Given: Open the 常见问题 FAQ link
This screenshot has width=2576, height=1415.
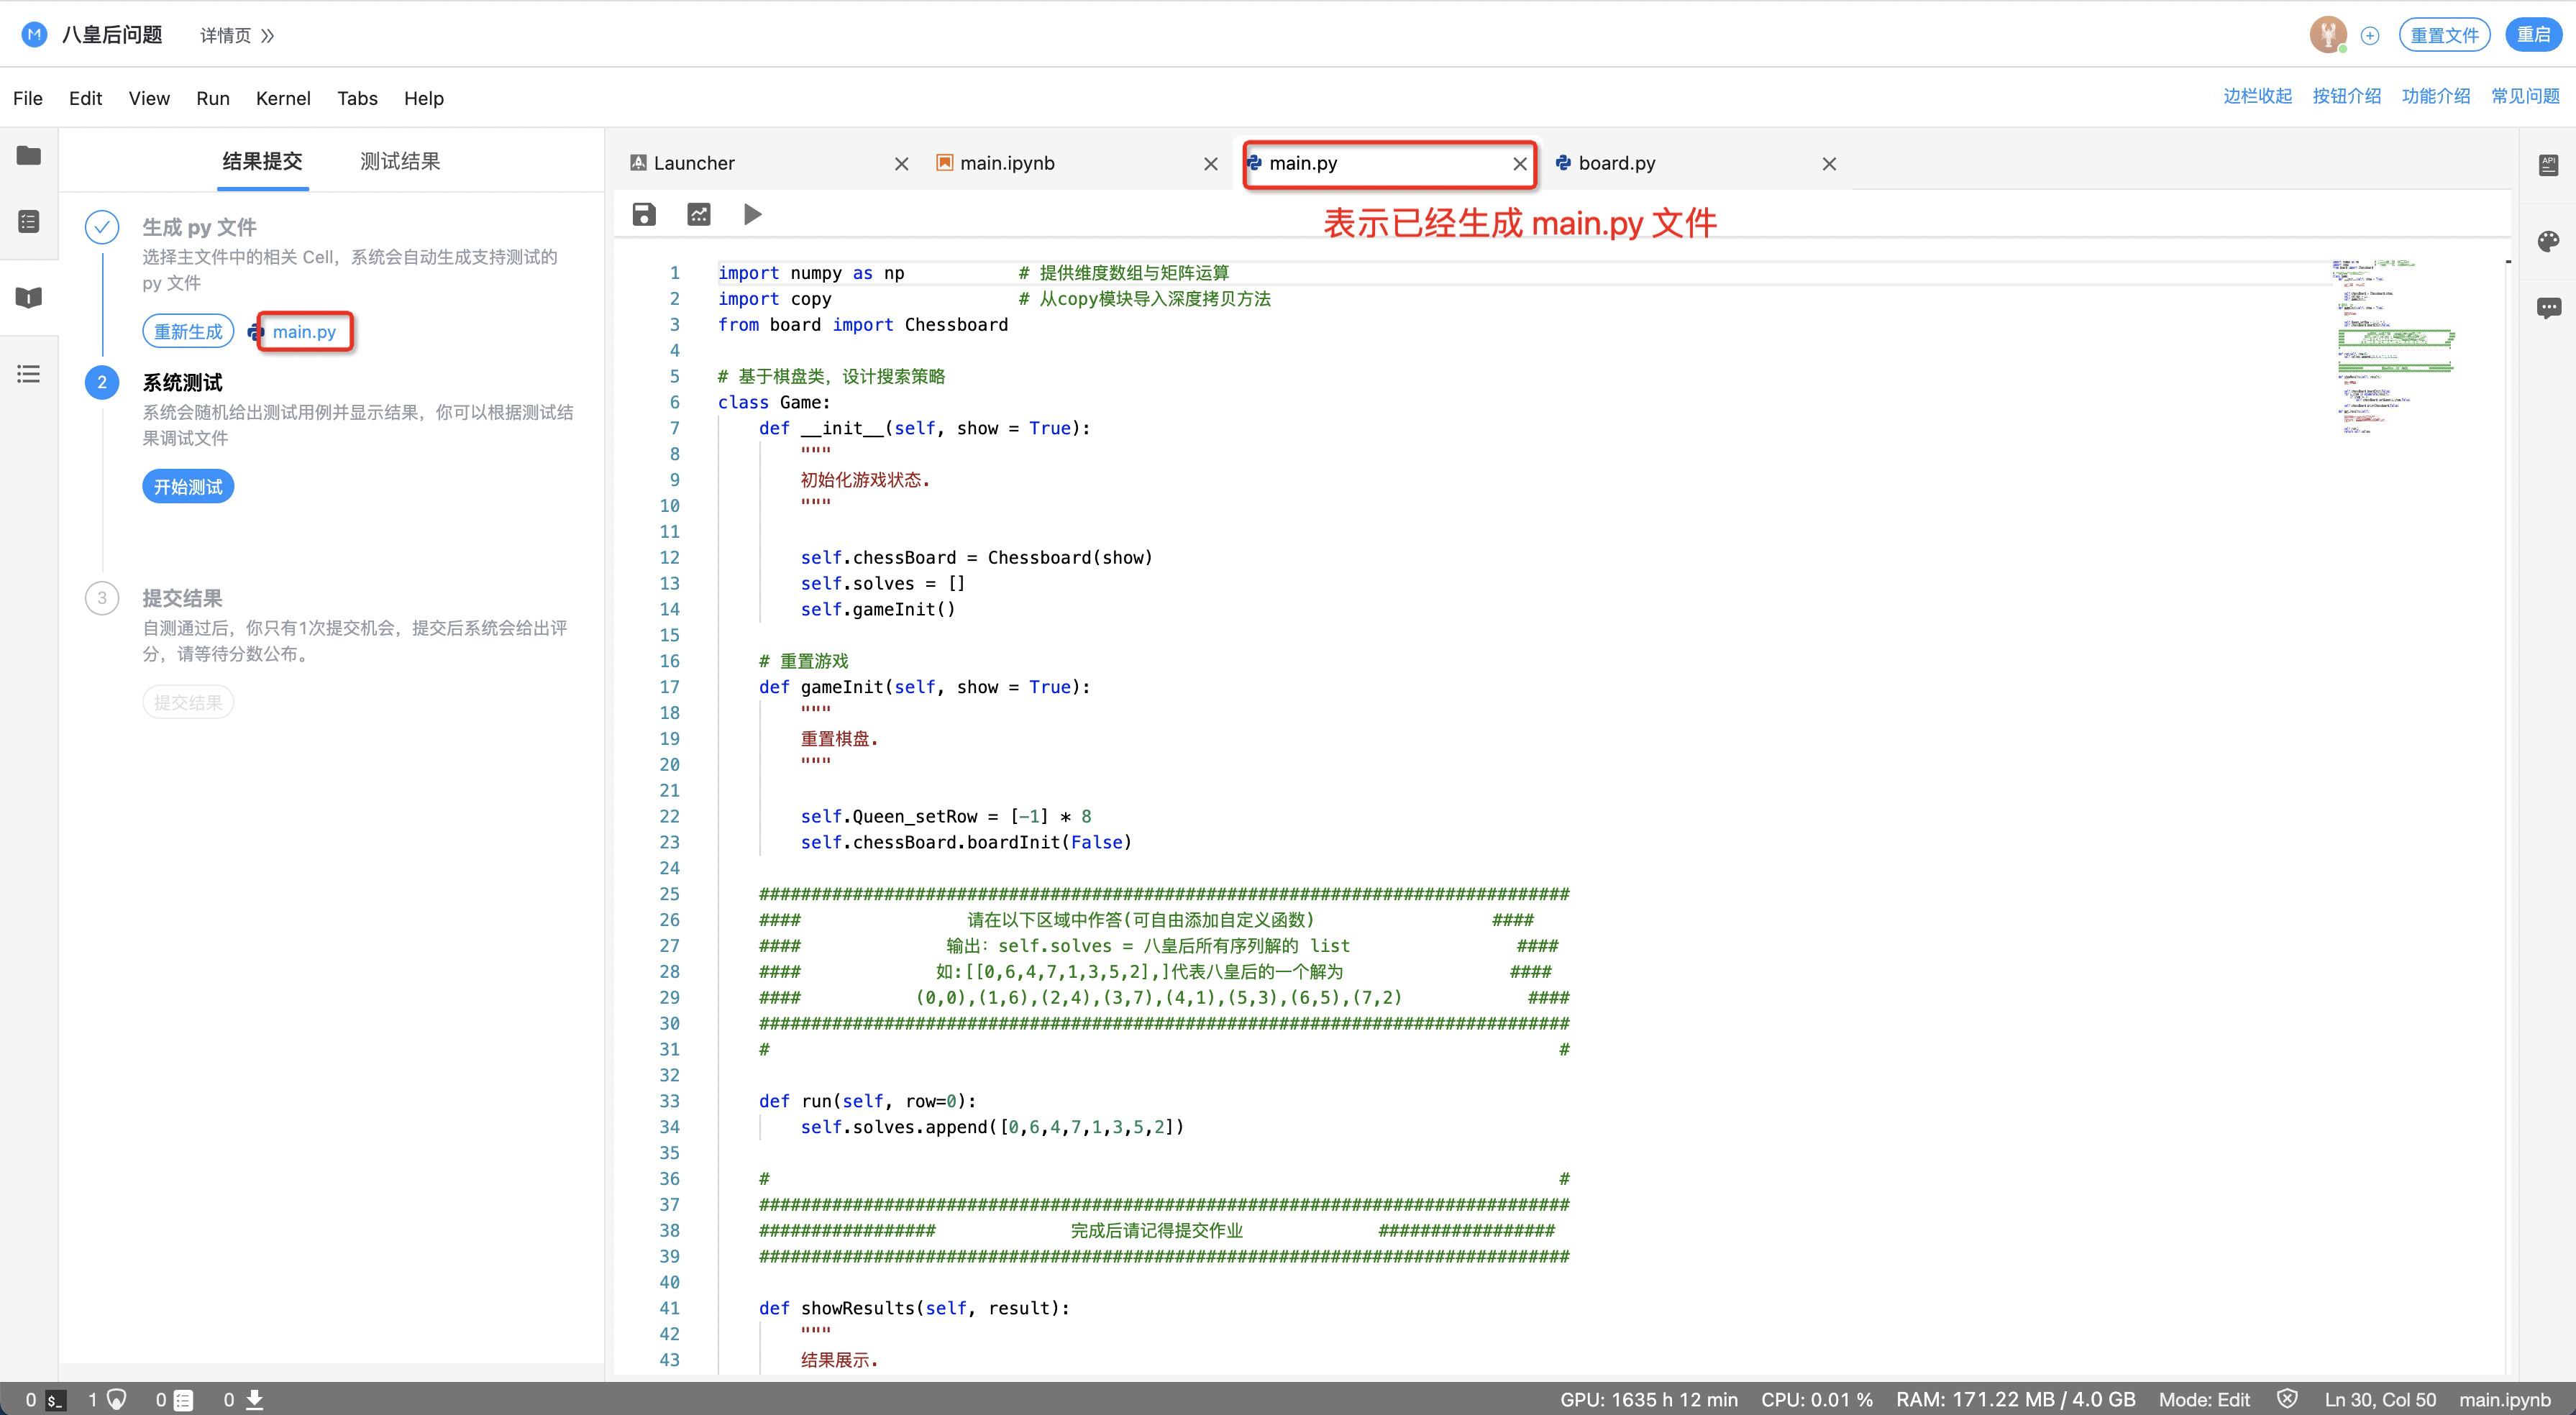Looking at the screenshot, I should (2525, 96).
